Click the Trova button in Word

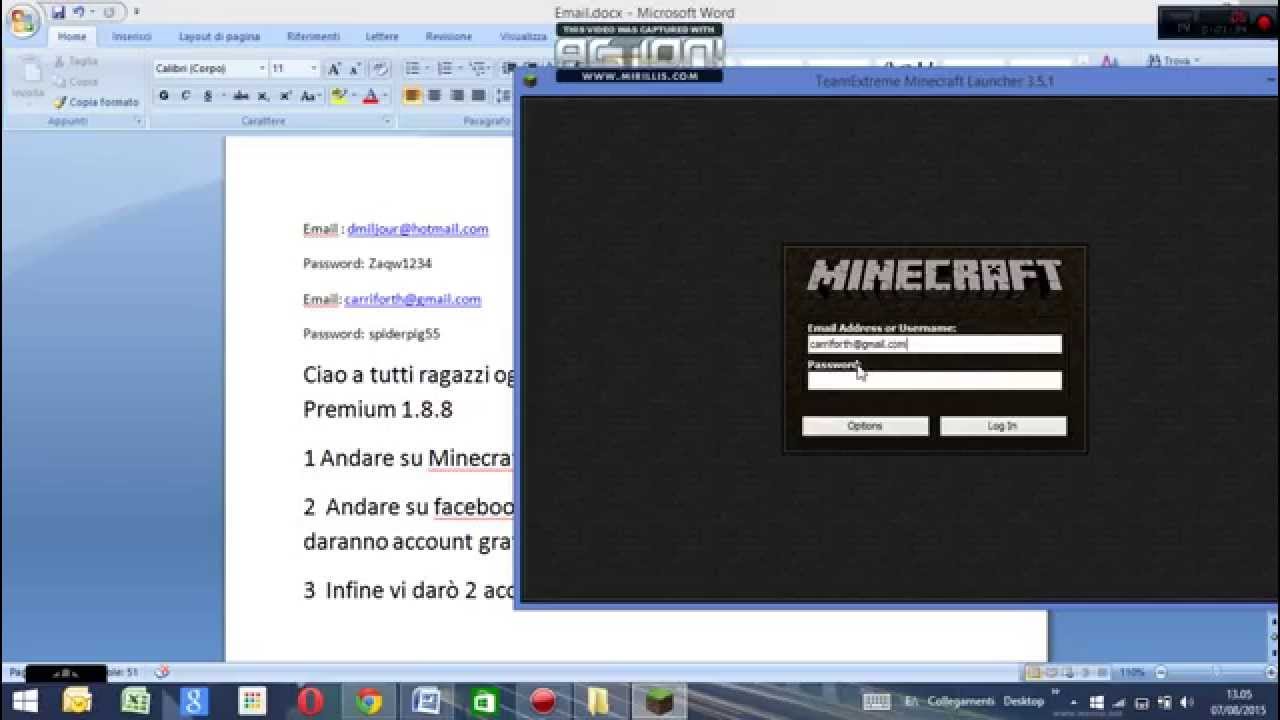point(1176,61)
